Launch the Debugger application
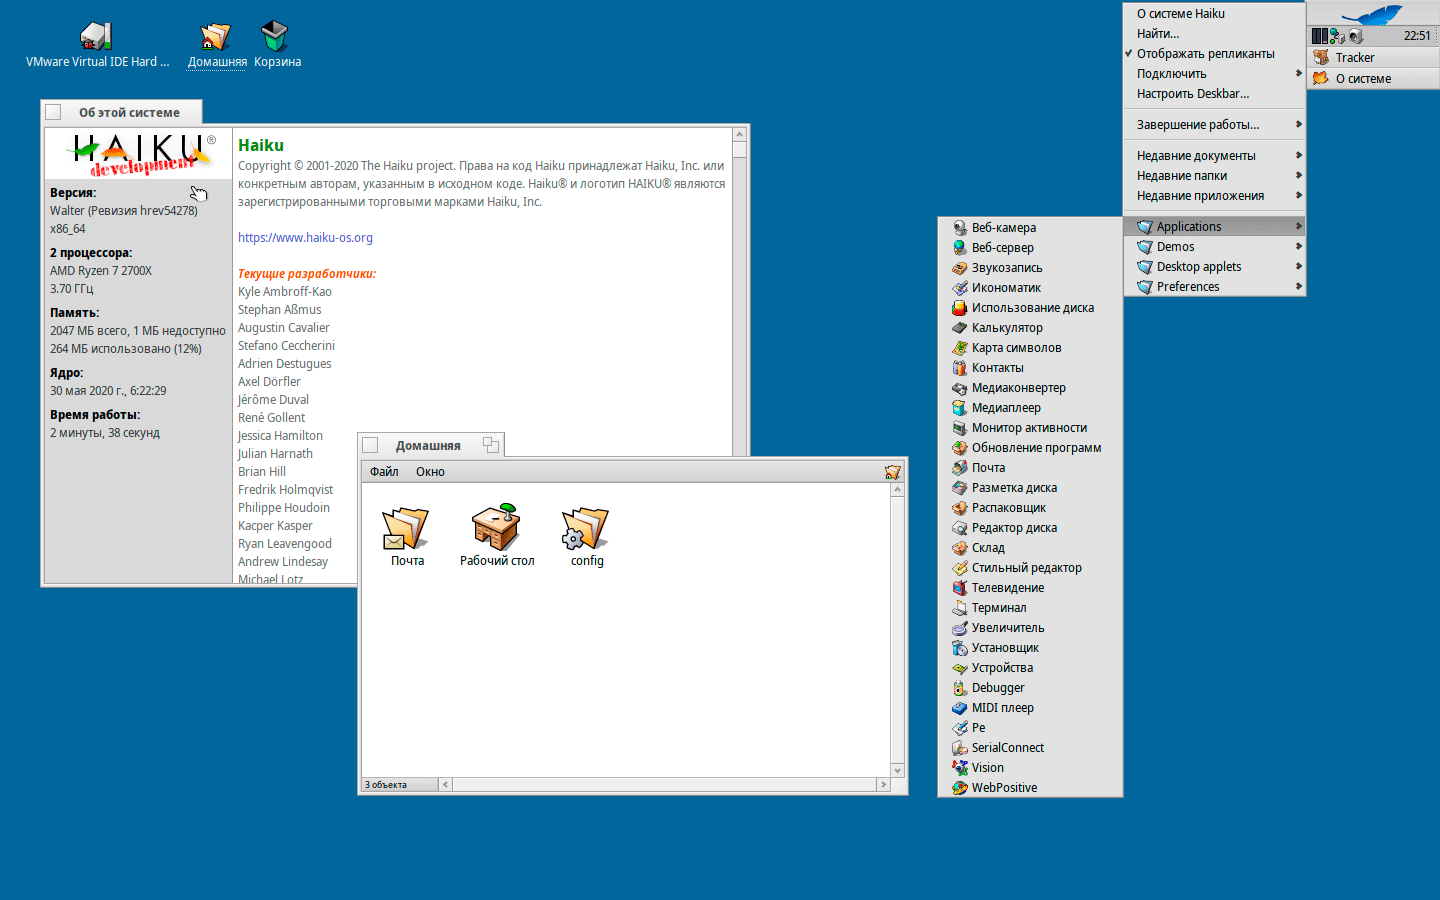 [1030, 688]
